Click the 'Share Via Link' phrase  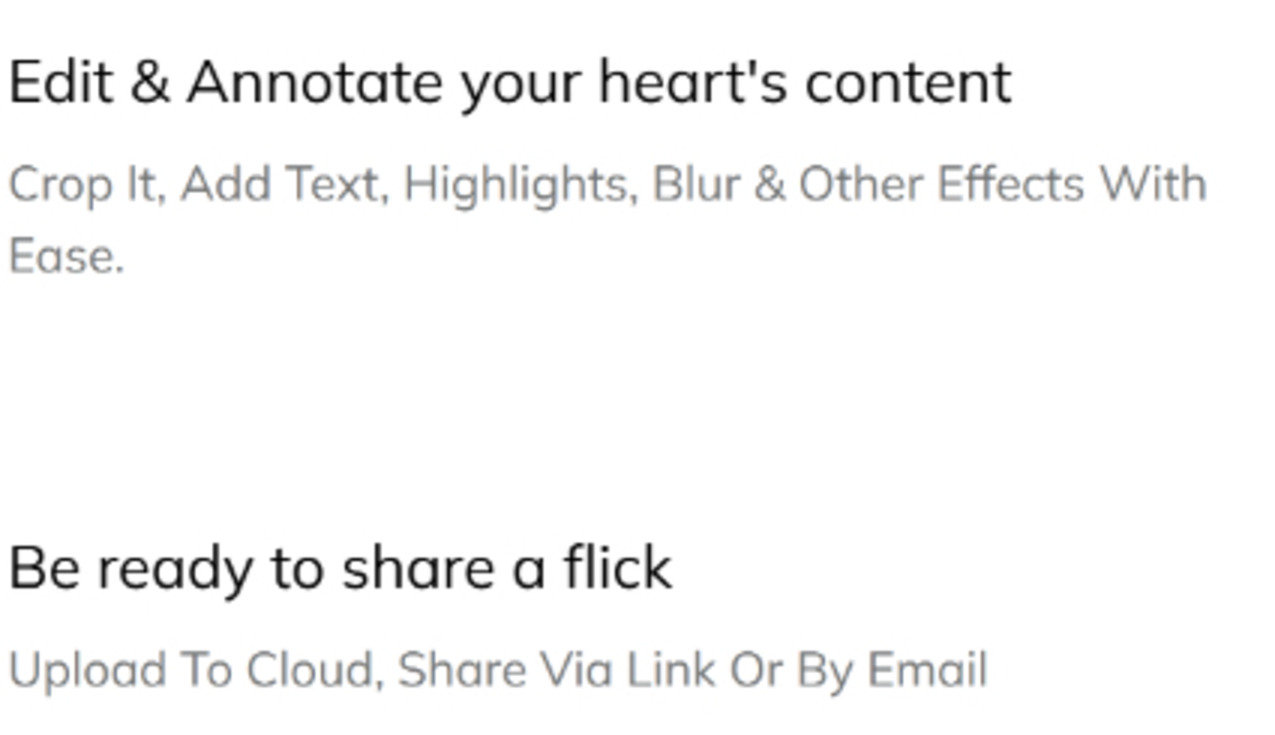[556, 669]
